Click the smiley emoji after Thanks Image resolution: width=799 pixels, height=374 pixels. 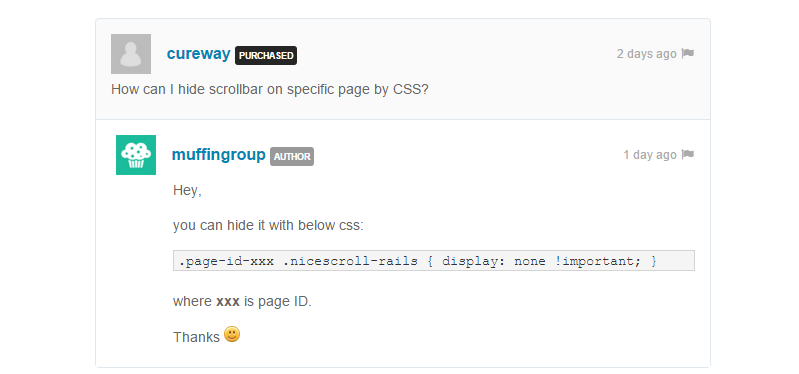click(232, 334)
